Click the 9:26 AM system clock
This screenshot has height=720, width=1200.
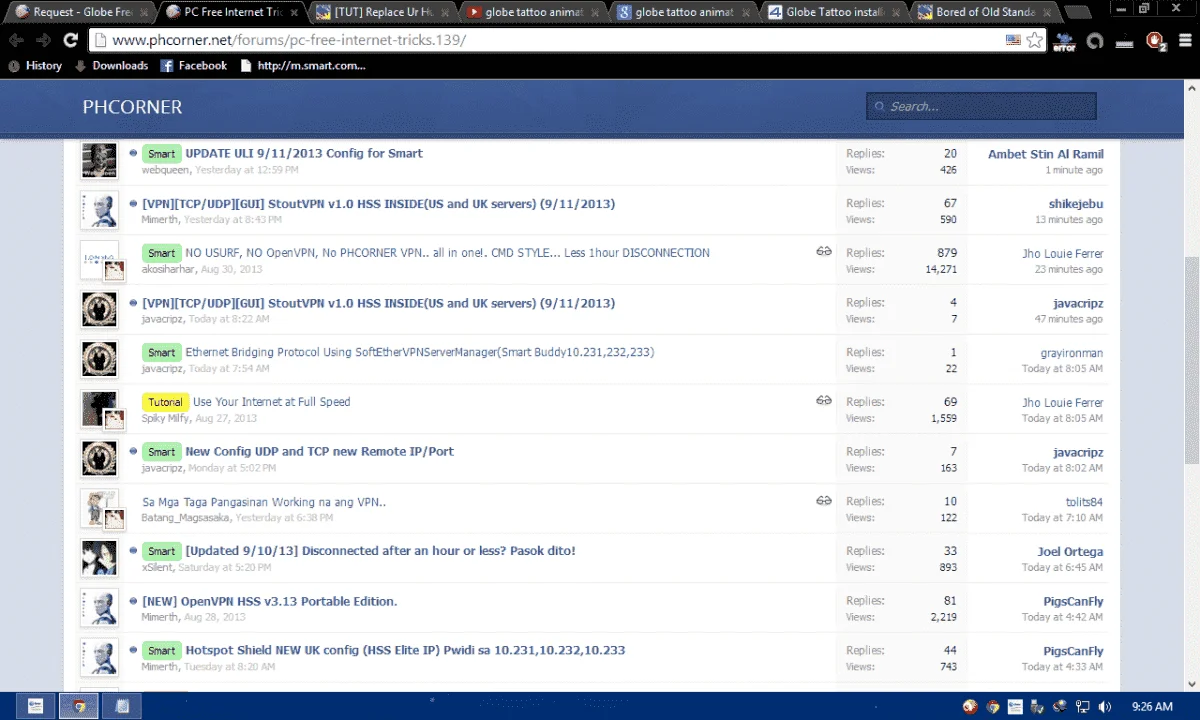[1152, 707]
